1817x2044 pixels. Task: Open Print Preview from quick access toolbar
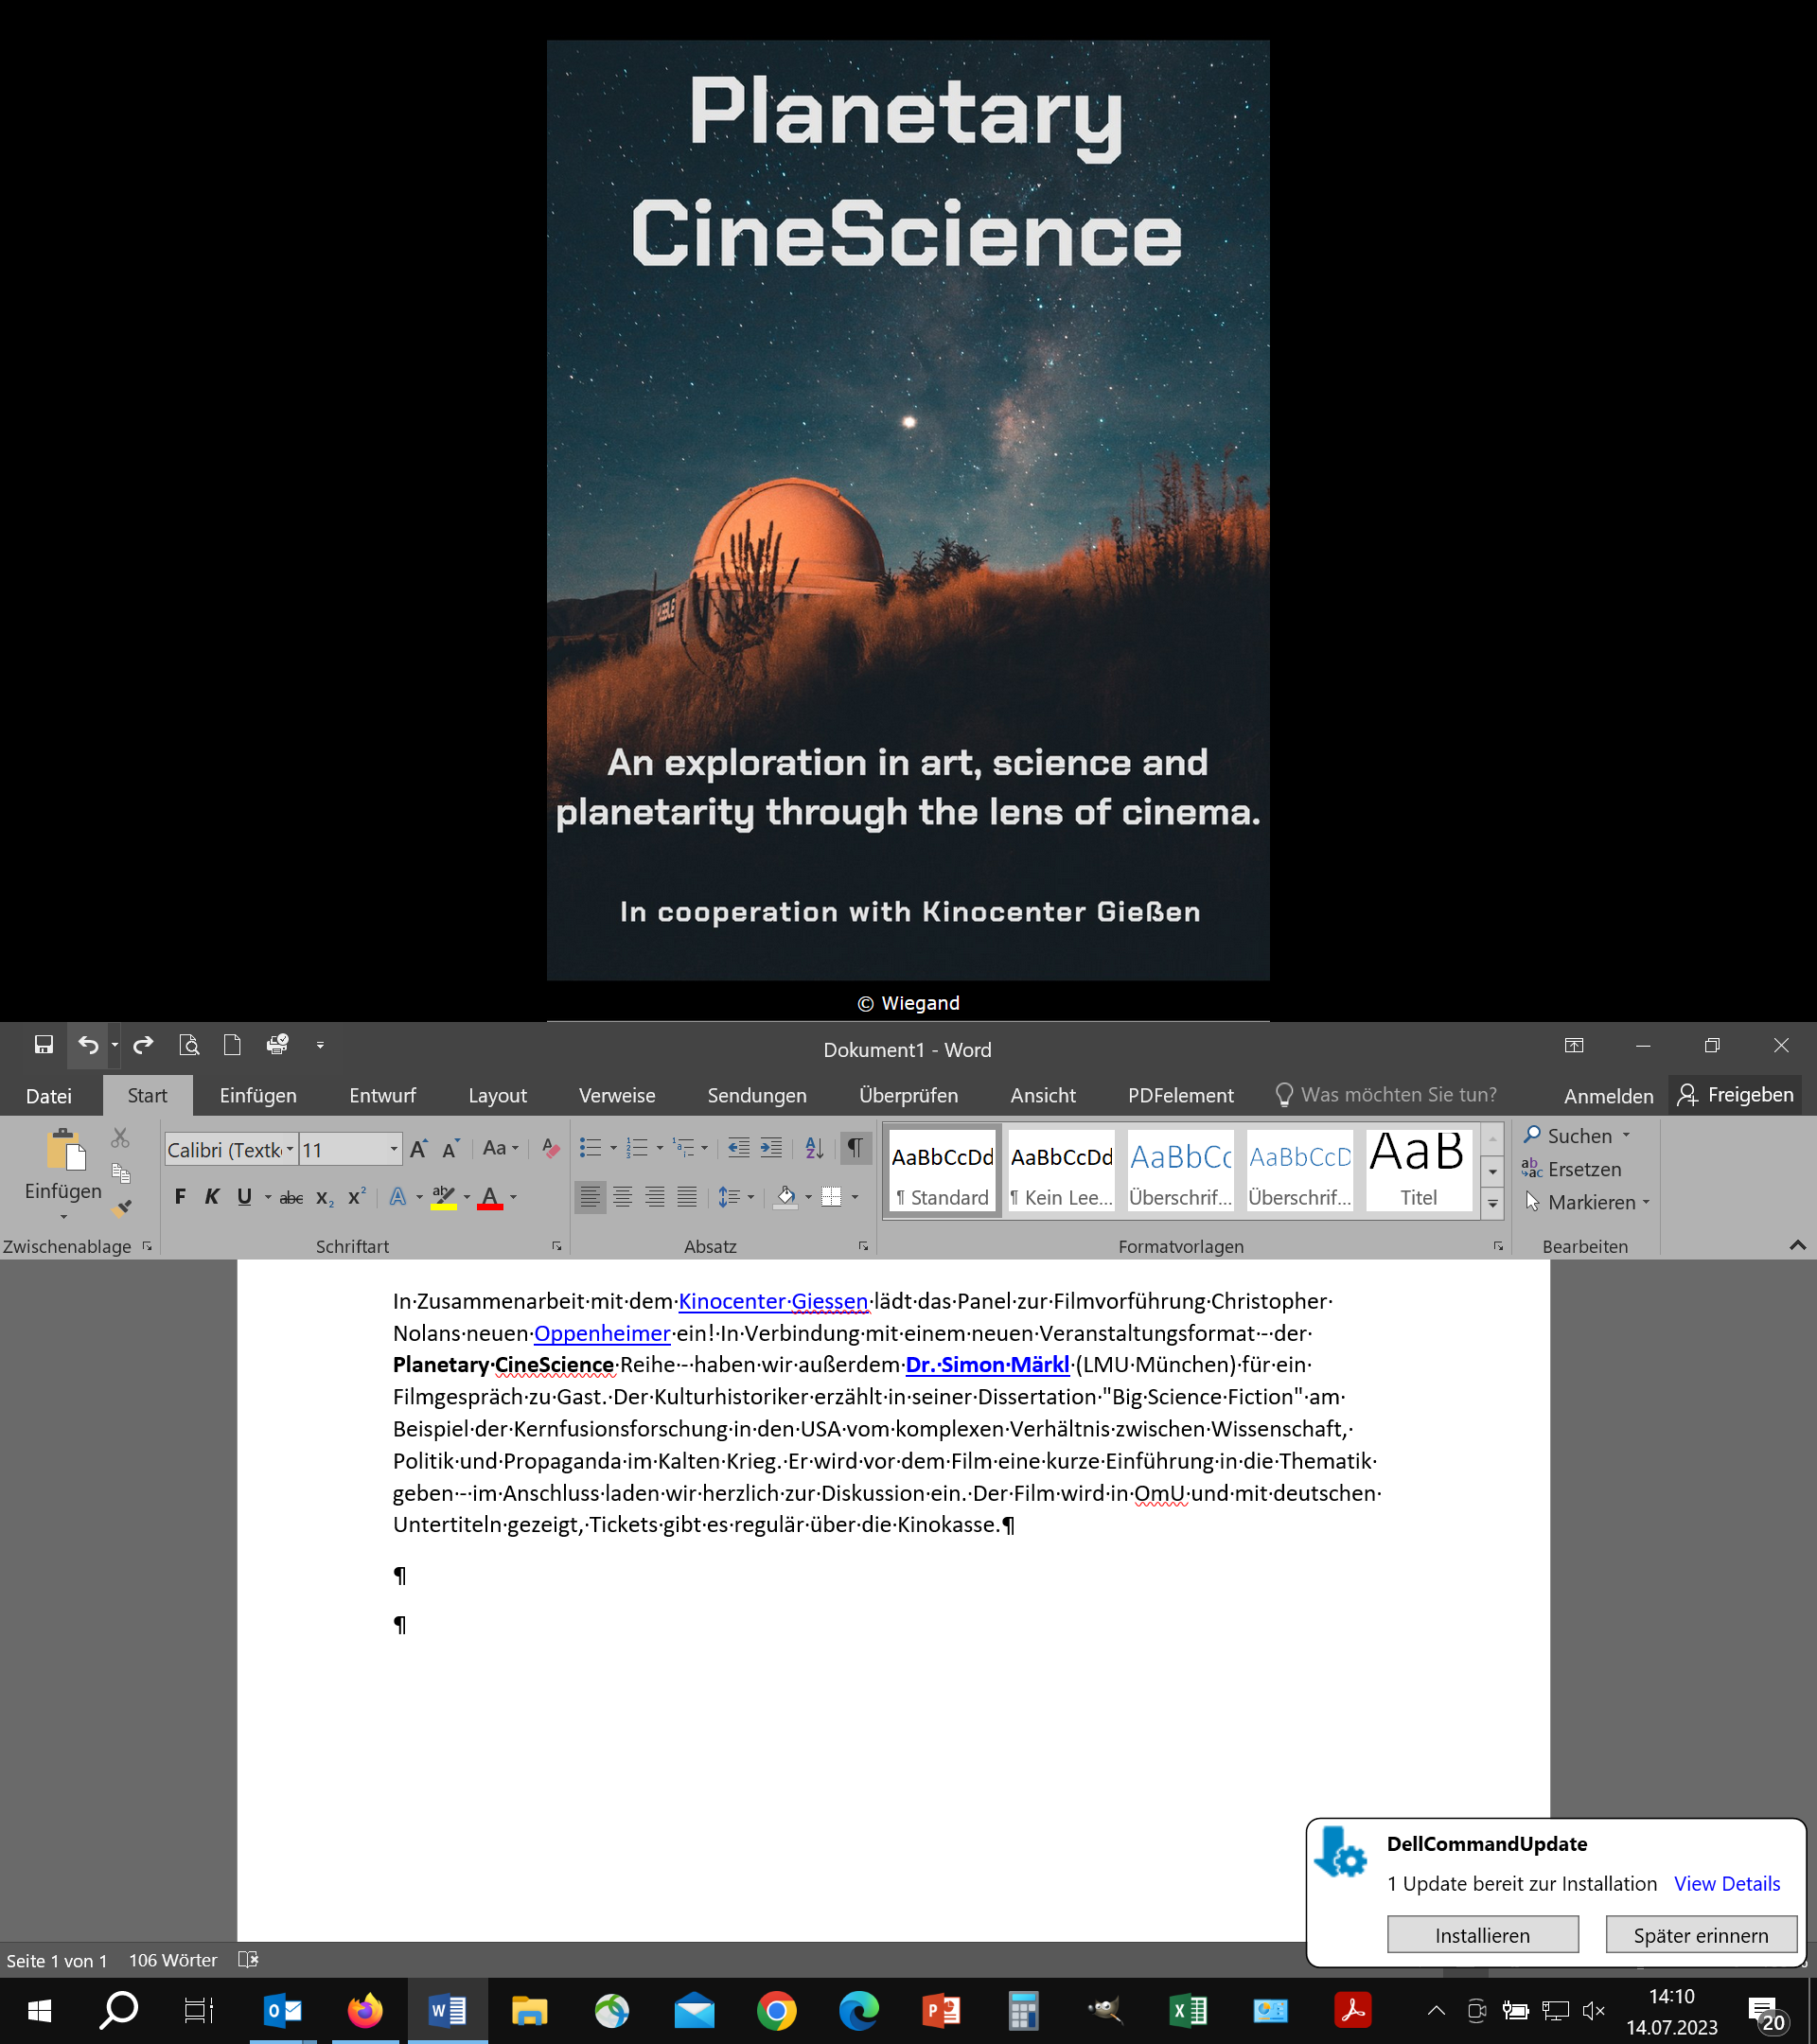click(x=189, y=1045)
